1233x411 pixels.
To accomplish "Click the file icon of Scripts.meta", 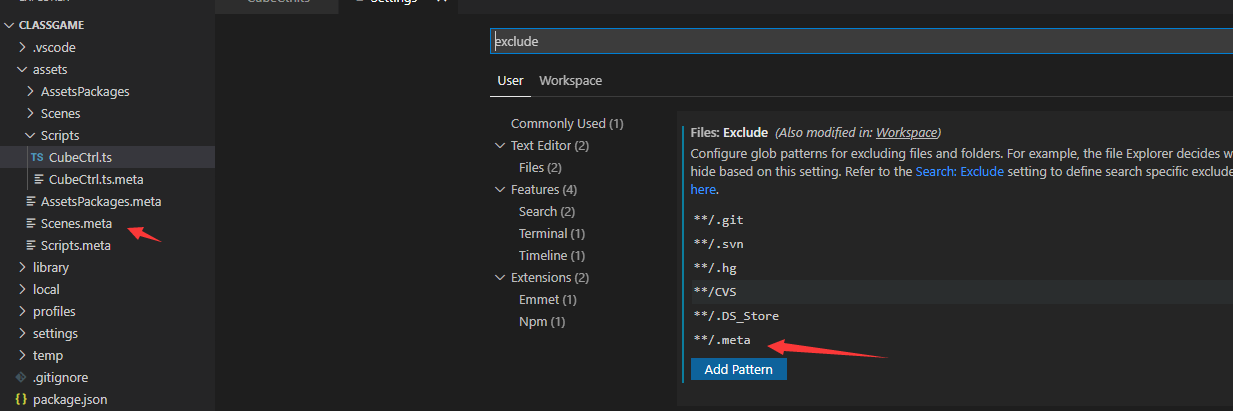I will tap(31, 245).
